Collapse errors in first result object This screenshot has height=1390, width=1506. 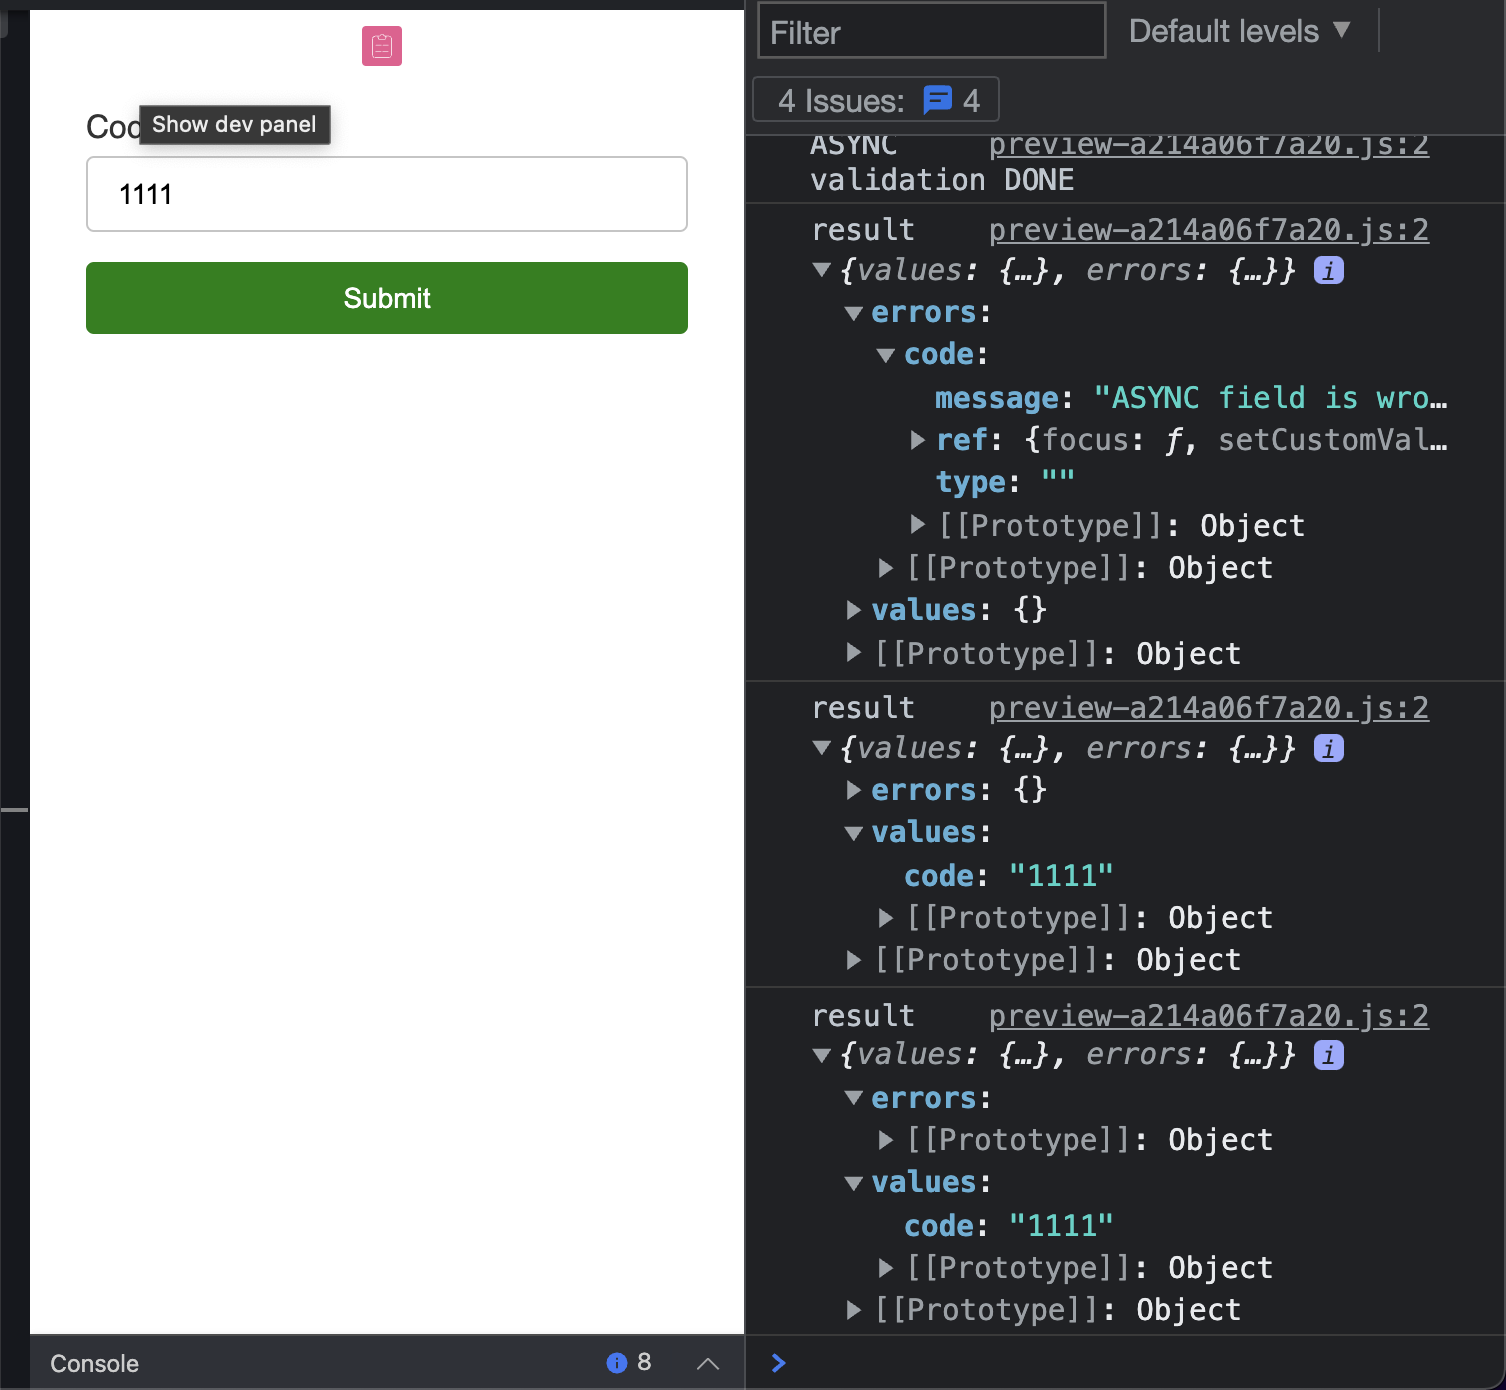click(x=853, y=313)
